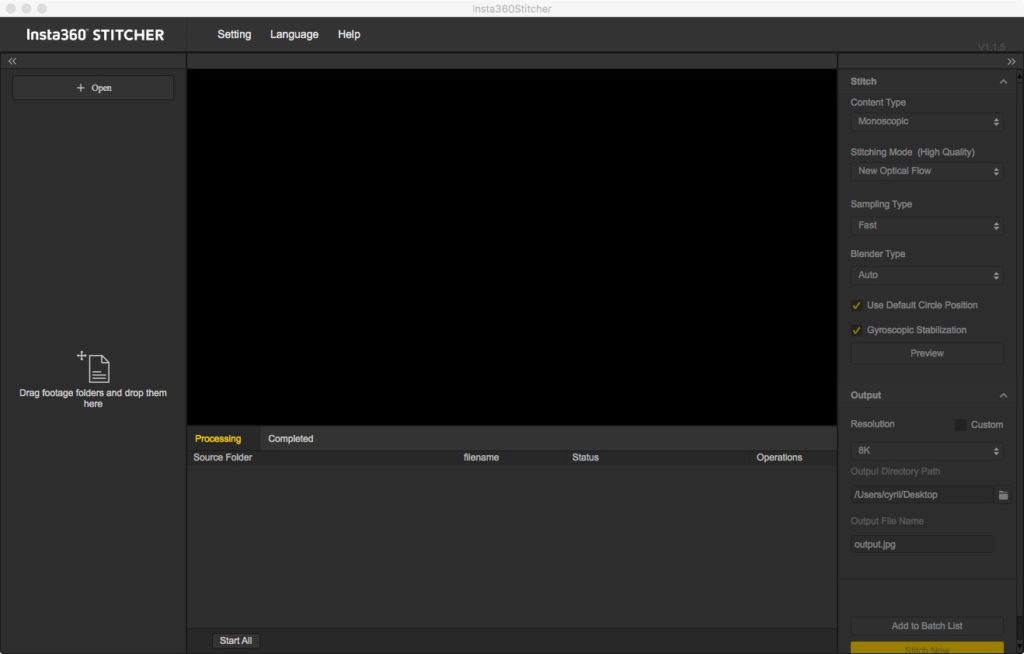
Task: Open the Help menu
Action: coord(349,34)
